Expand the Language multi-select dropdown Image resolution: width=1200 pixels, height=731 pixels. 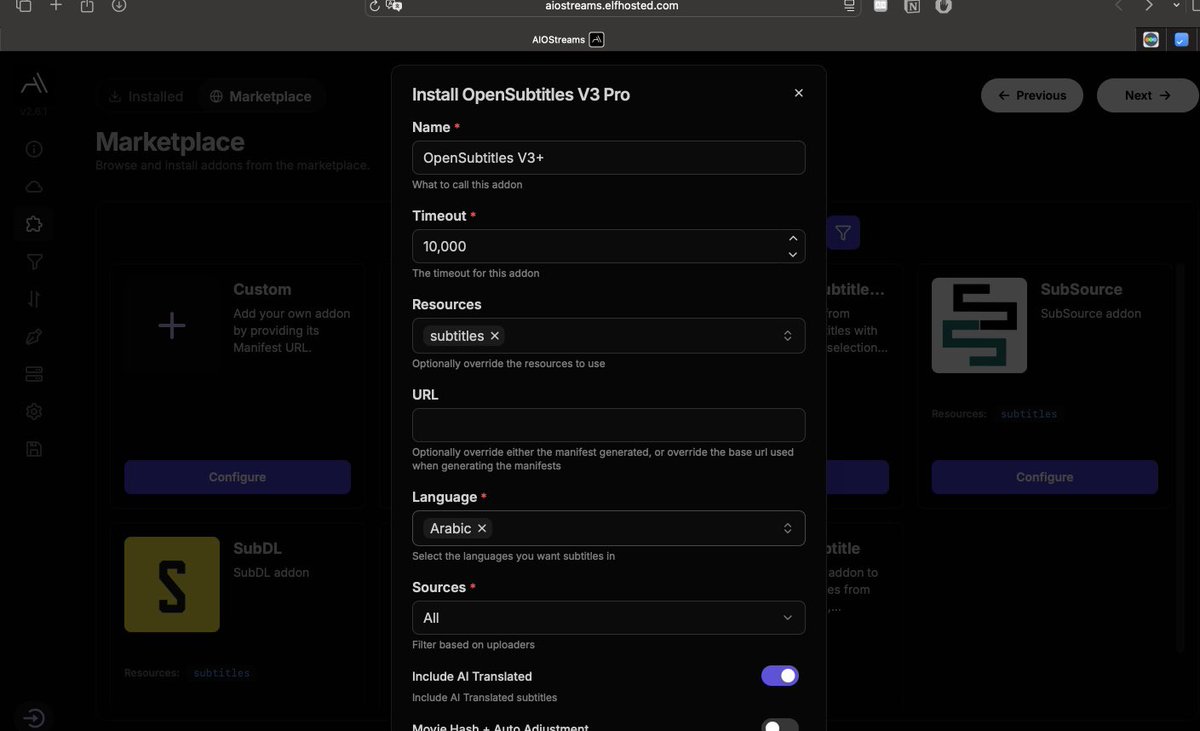pyautogui.click(x=787, y=528)
